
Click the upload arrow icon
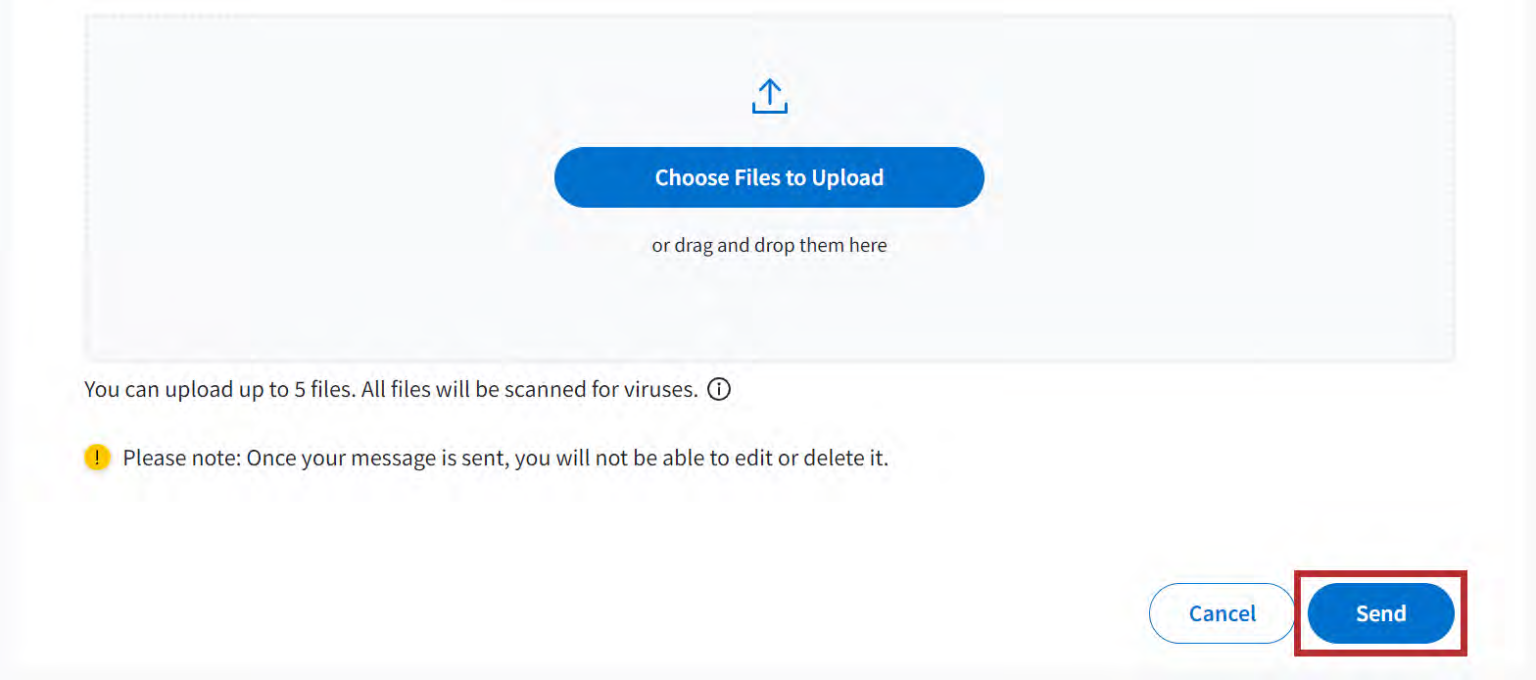pyautogui.click(x=769, y=97)
